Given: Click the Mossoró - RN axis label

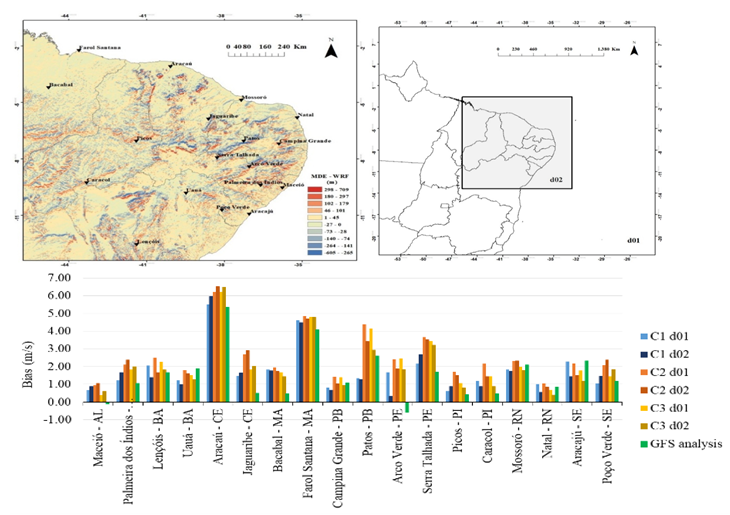Looking at the screenshot, I should [x=515, y=442].
